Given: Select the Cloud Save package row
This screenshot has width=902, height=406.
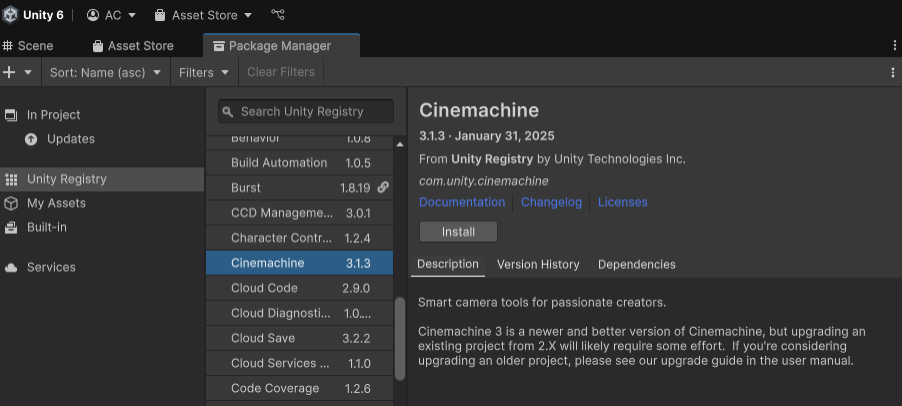Looking at the screenshot, I should pos(300,338).
